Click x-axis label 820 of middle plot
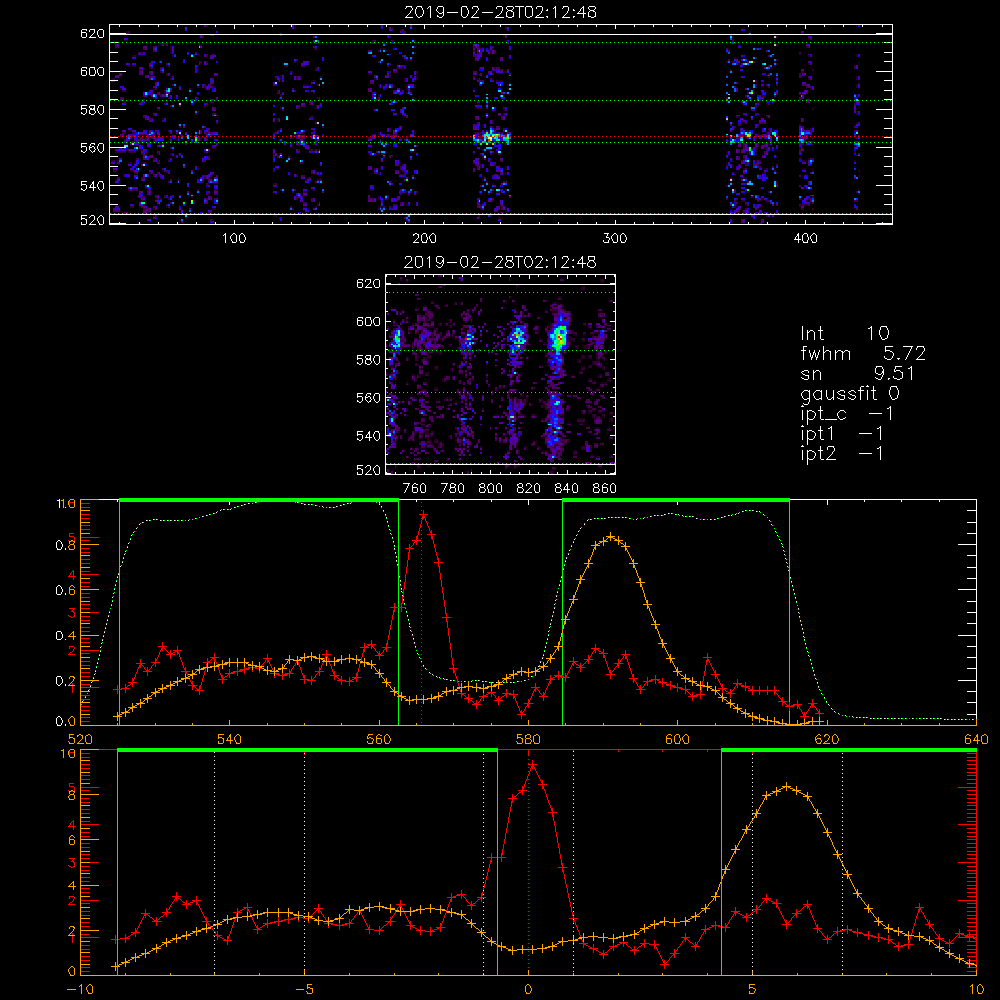This screenshot has height=1000, width=1000. pyautogui.click(x=529, y=489)
